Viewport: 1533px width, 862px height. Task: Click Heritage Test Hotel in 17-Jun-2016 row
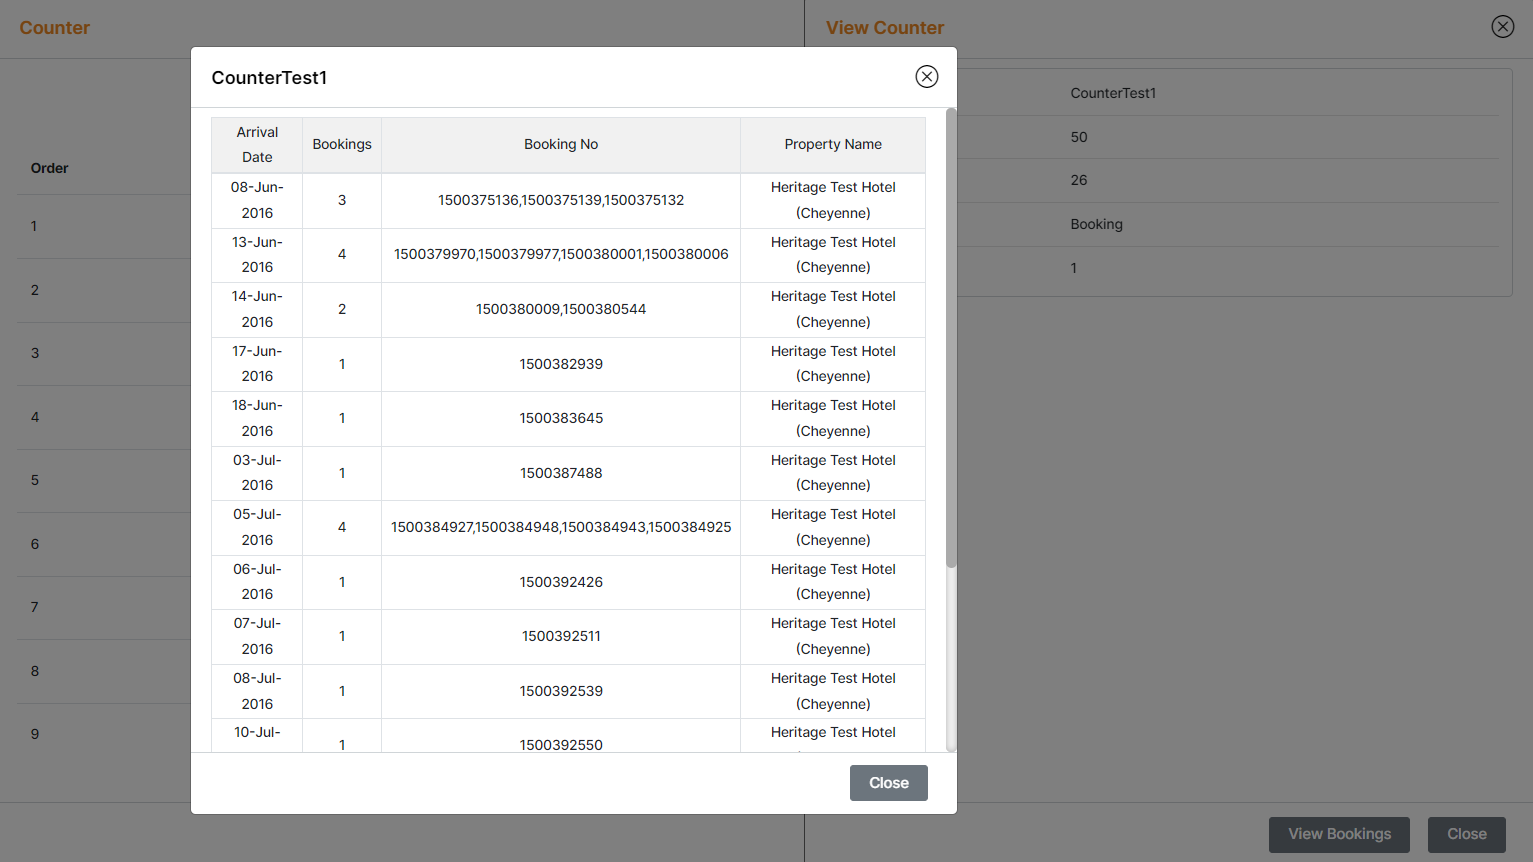(833, 364)
